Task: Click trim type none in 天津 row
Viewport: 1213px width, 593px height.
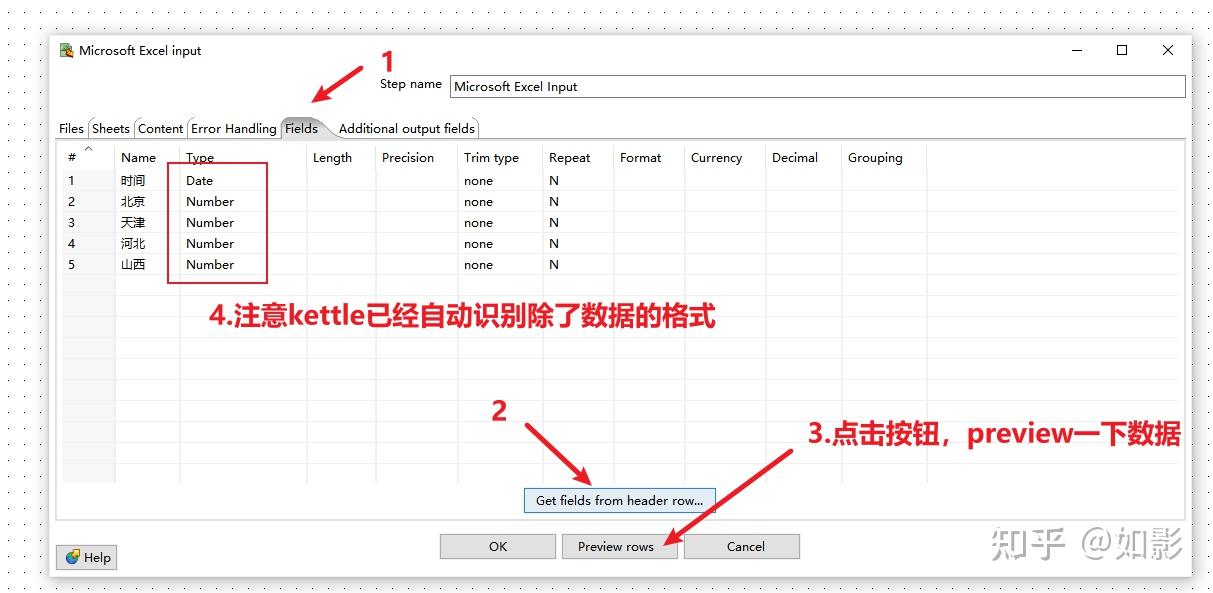Action: coord(478,223)
